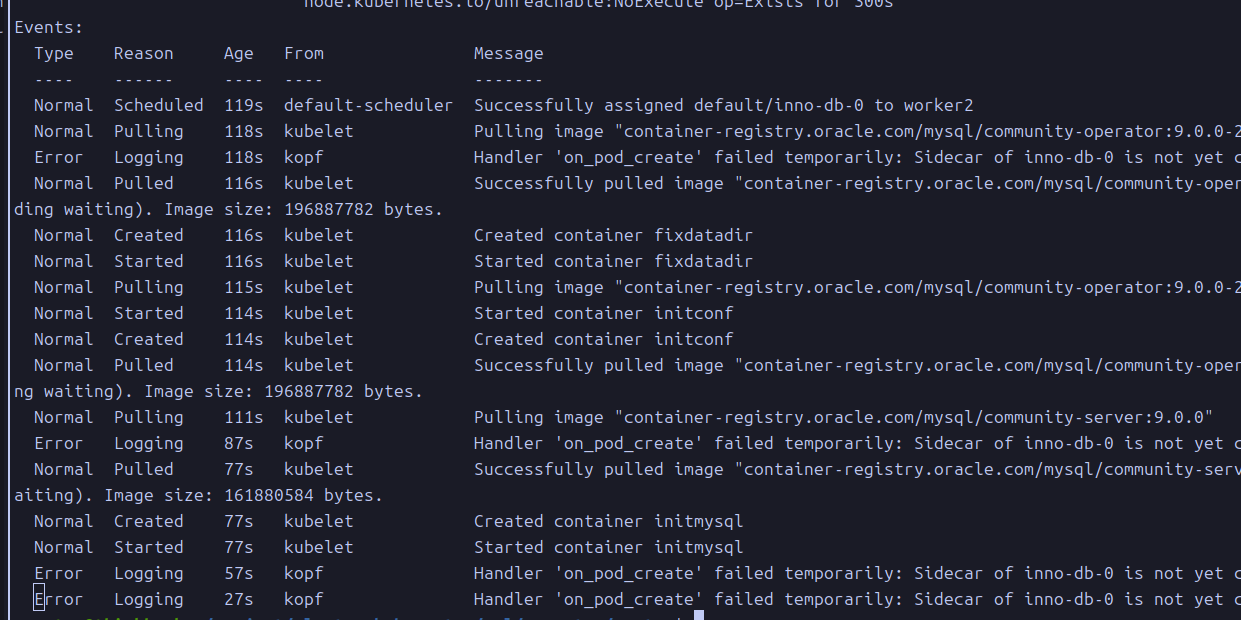Click "default-scheduler" in the From column
The height and width of the screenshot is (620, 1241).
pyautogui.click(x=368, y=106)
